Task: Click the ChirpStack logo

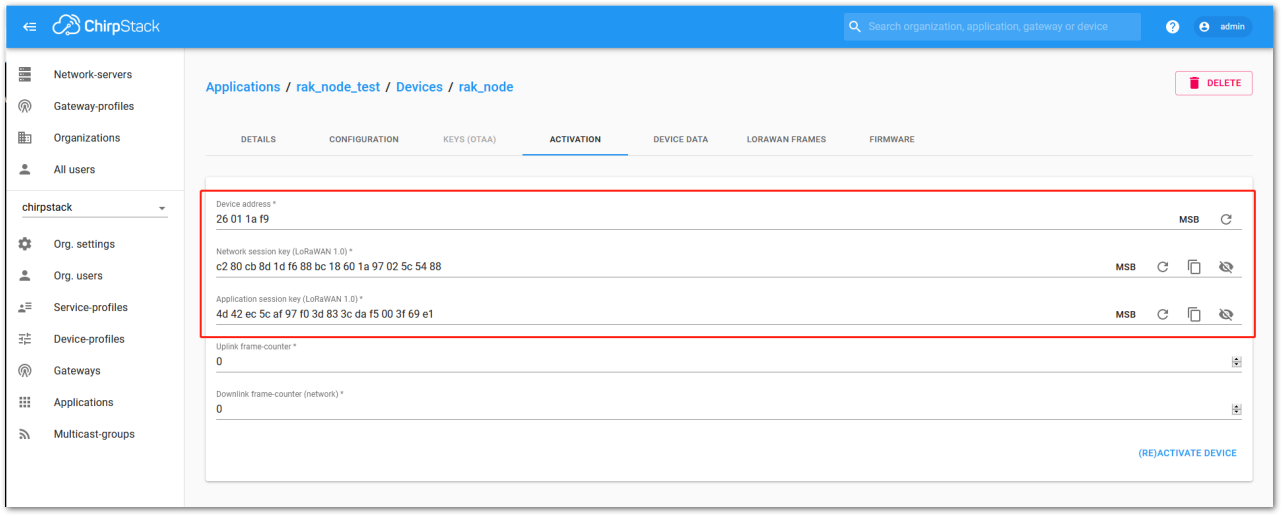Action: [x=106, y=26]
